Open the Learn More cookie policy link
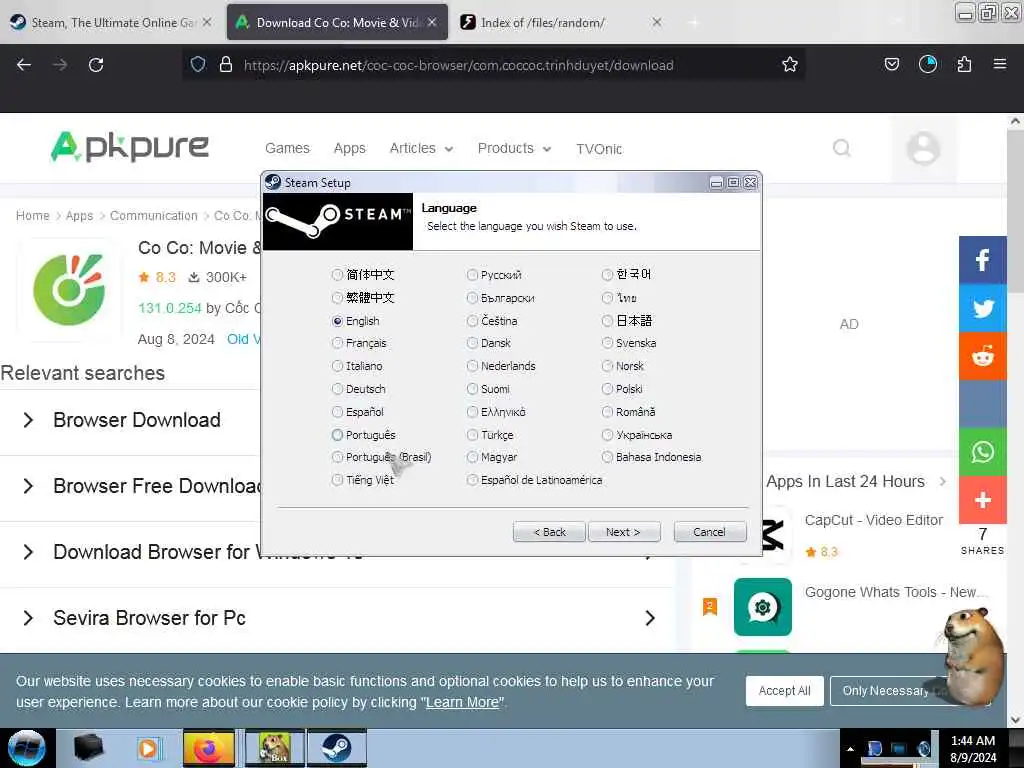 462,702
